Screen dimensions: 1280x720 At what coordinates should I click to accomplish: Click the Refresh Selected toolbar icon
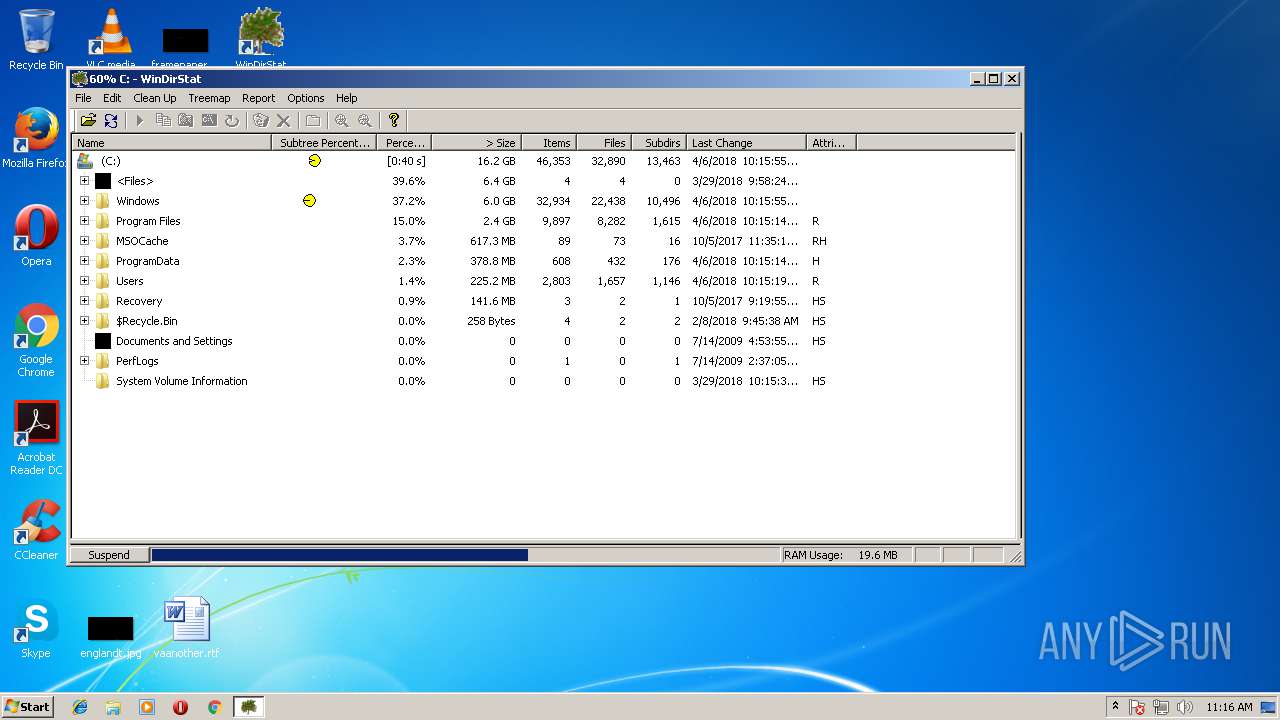tap(232, 120)
